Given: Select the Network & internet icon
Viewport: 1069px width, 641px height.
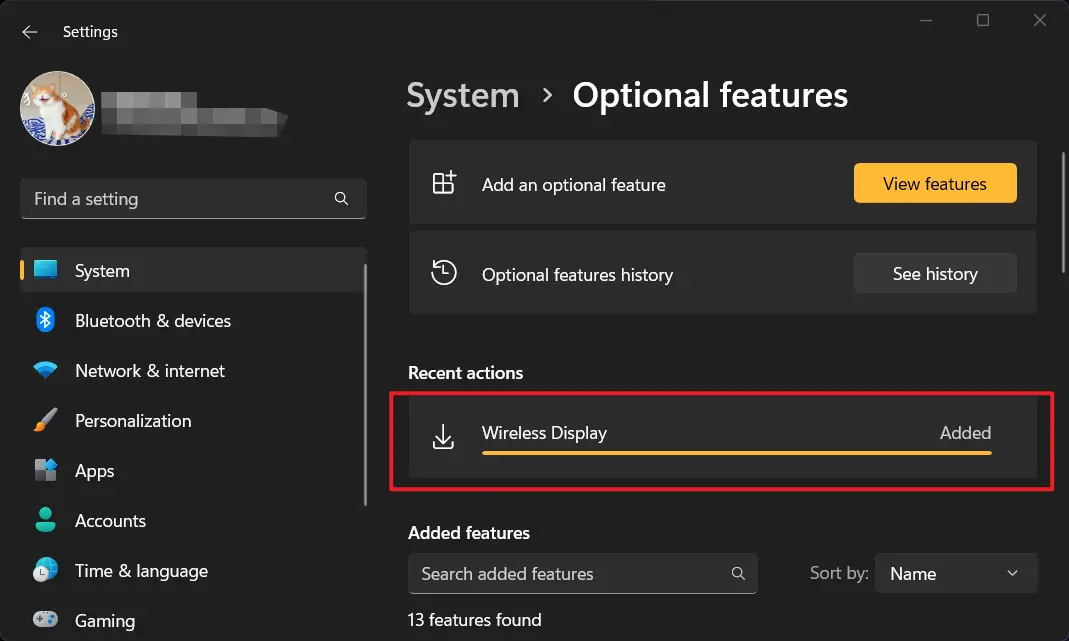Looking at the screenshot, I should [x=44, y=370].
